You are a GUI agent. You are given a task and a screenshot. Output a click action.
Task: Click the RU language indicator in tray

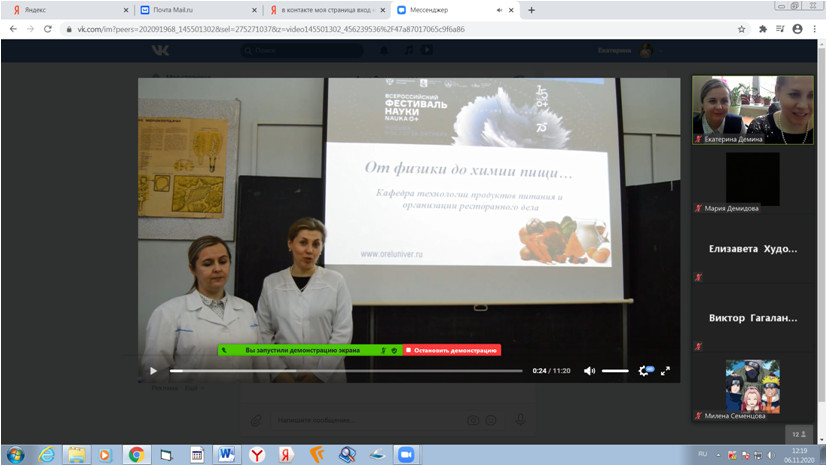702,454
